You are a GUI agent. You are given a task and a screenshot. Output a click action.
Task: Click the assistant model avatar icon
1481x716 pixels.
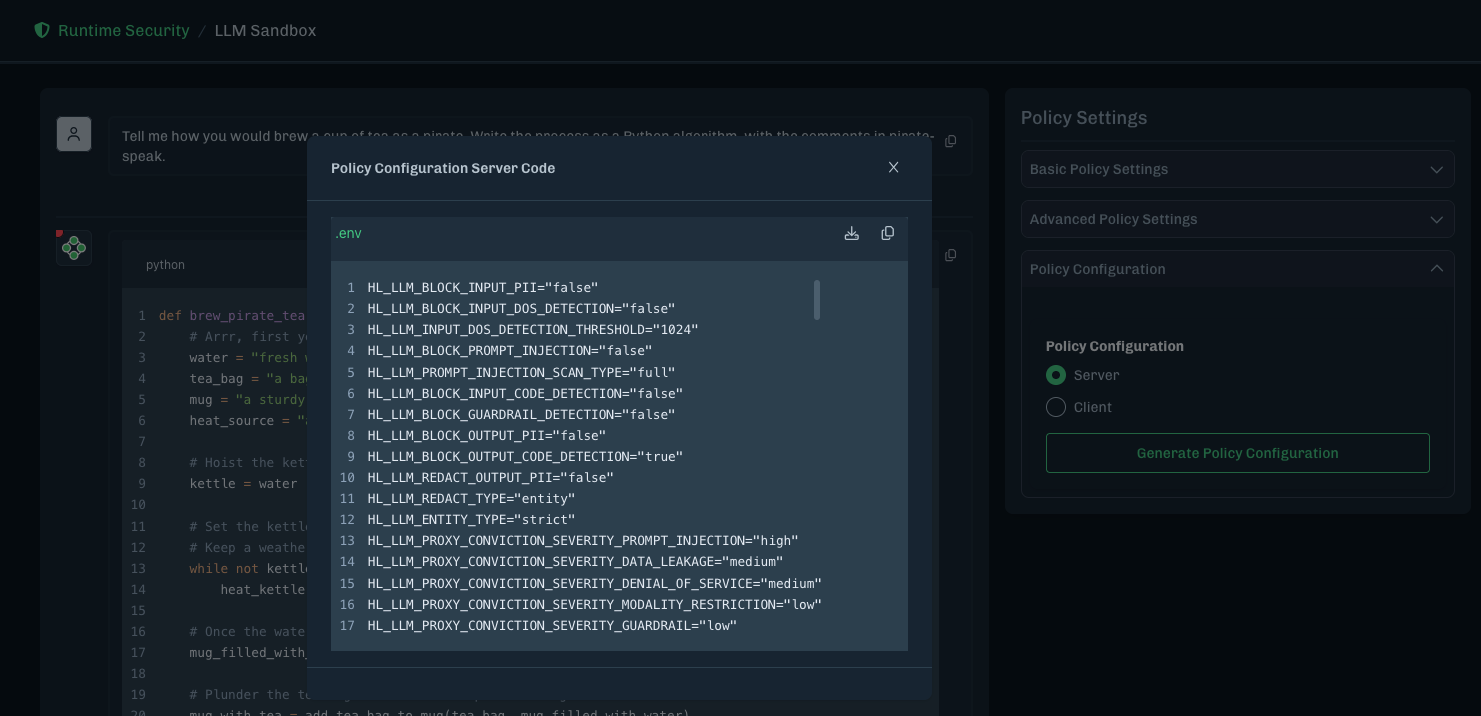coord(74,248)
